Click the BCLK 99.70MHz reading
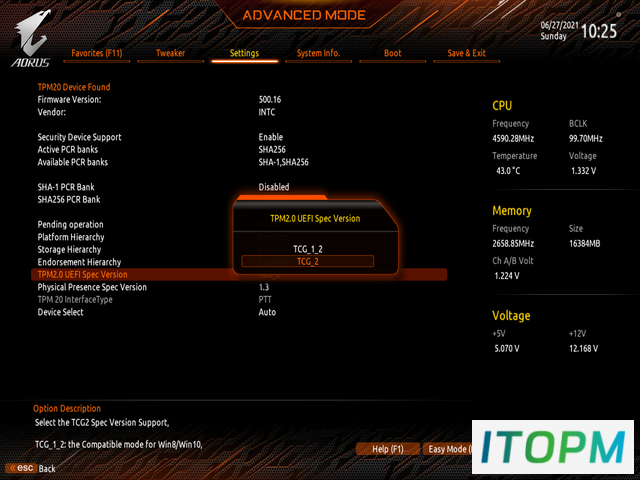The height and width of the screenshot is (480, 640). pyautogui.click(x=586, y=139)
